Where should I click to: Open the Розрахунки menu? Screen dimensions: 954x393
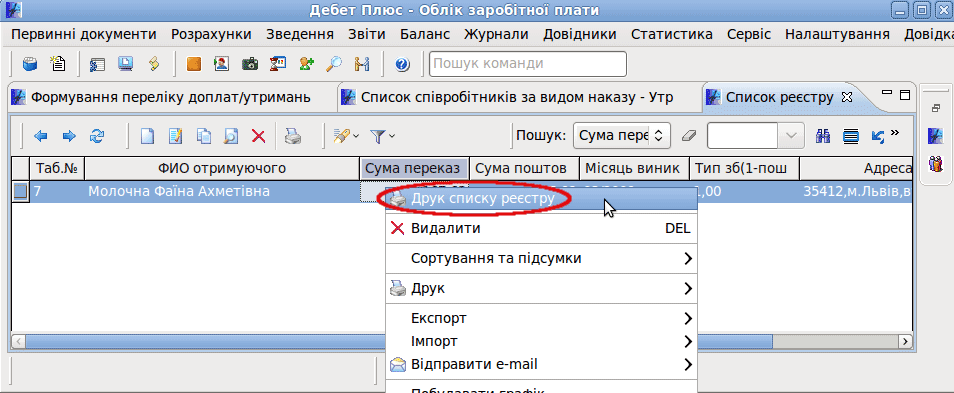pyautogui.click(x=211, y=34)
